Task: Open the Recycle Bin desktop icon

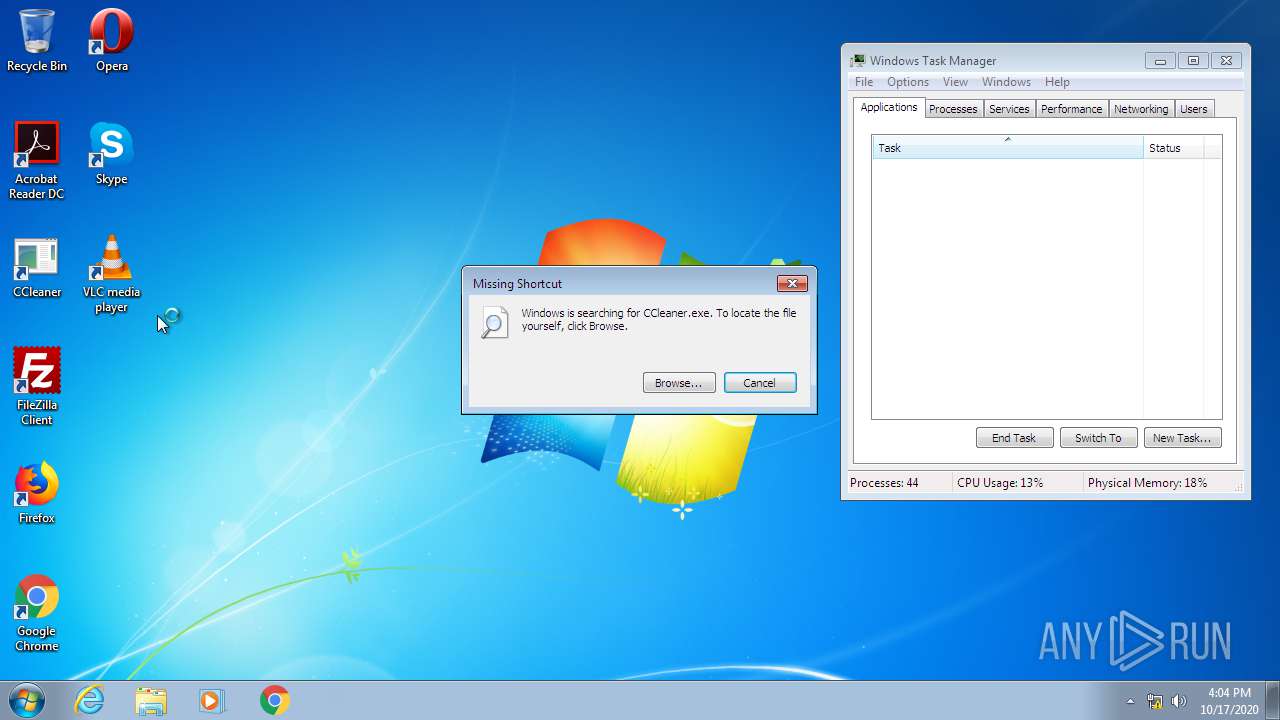Action: point(37,40)
